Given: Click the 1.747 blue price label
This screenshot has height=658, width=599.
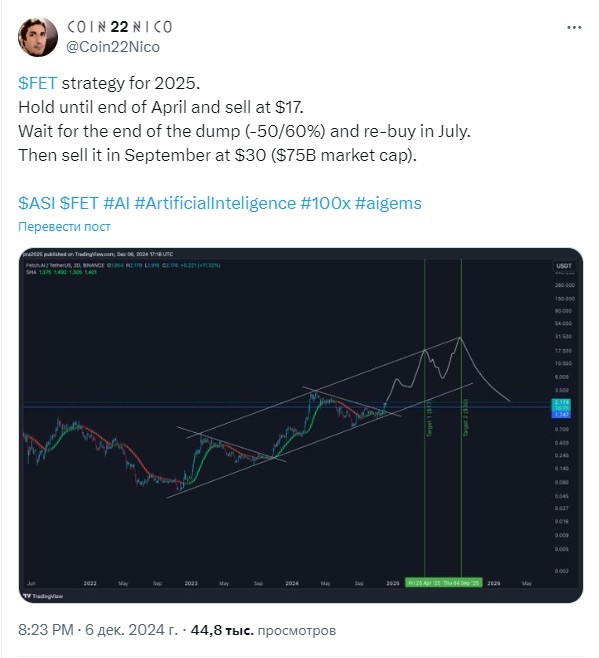Looking at the screenshot, I should pyautogui.click(x=561, y=415).
